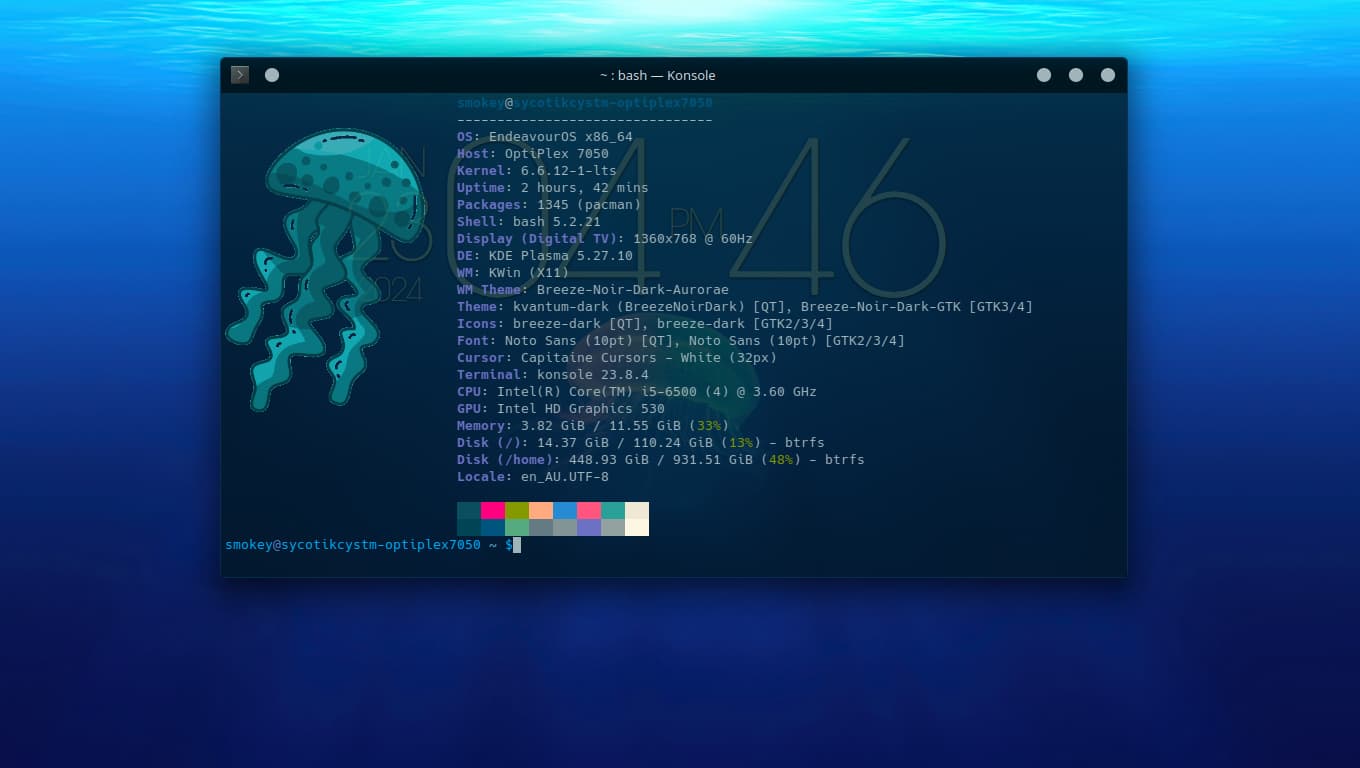This screenshot has width=1360, height=768.
Task: Place cursor at the bash prompt cursor block
Action: (517, 545)
